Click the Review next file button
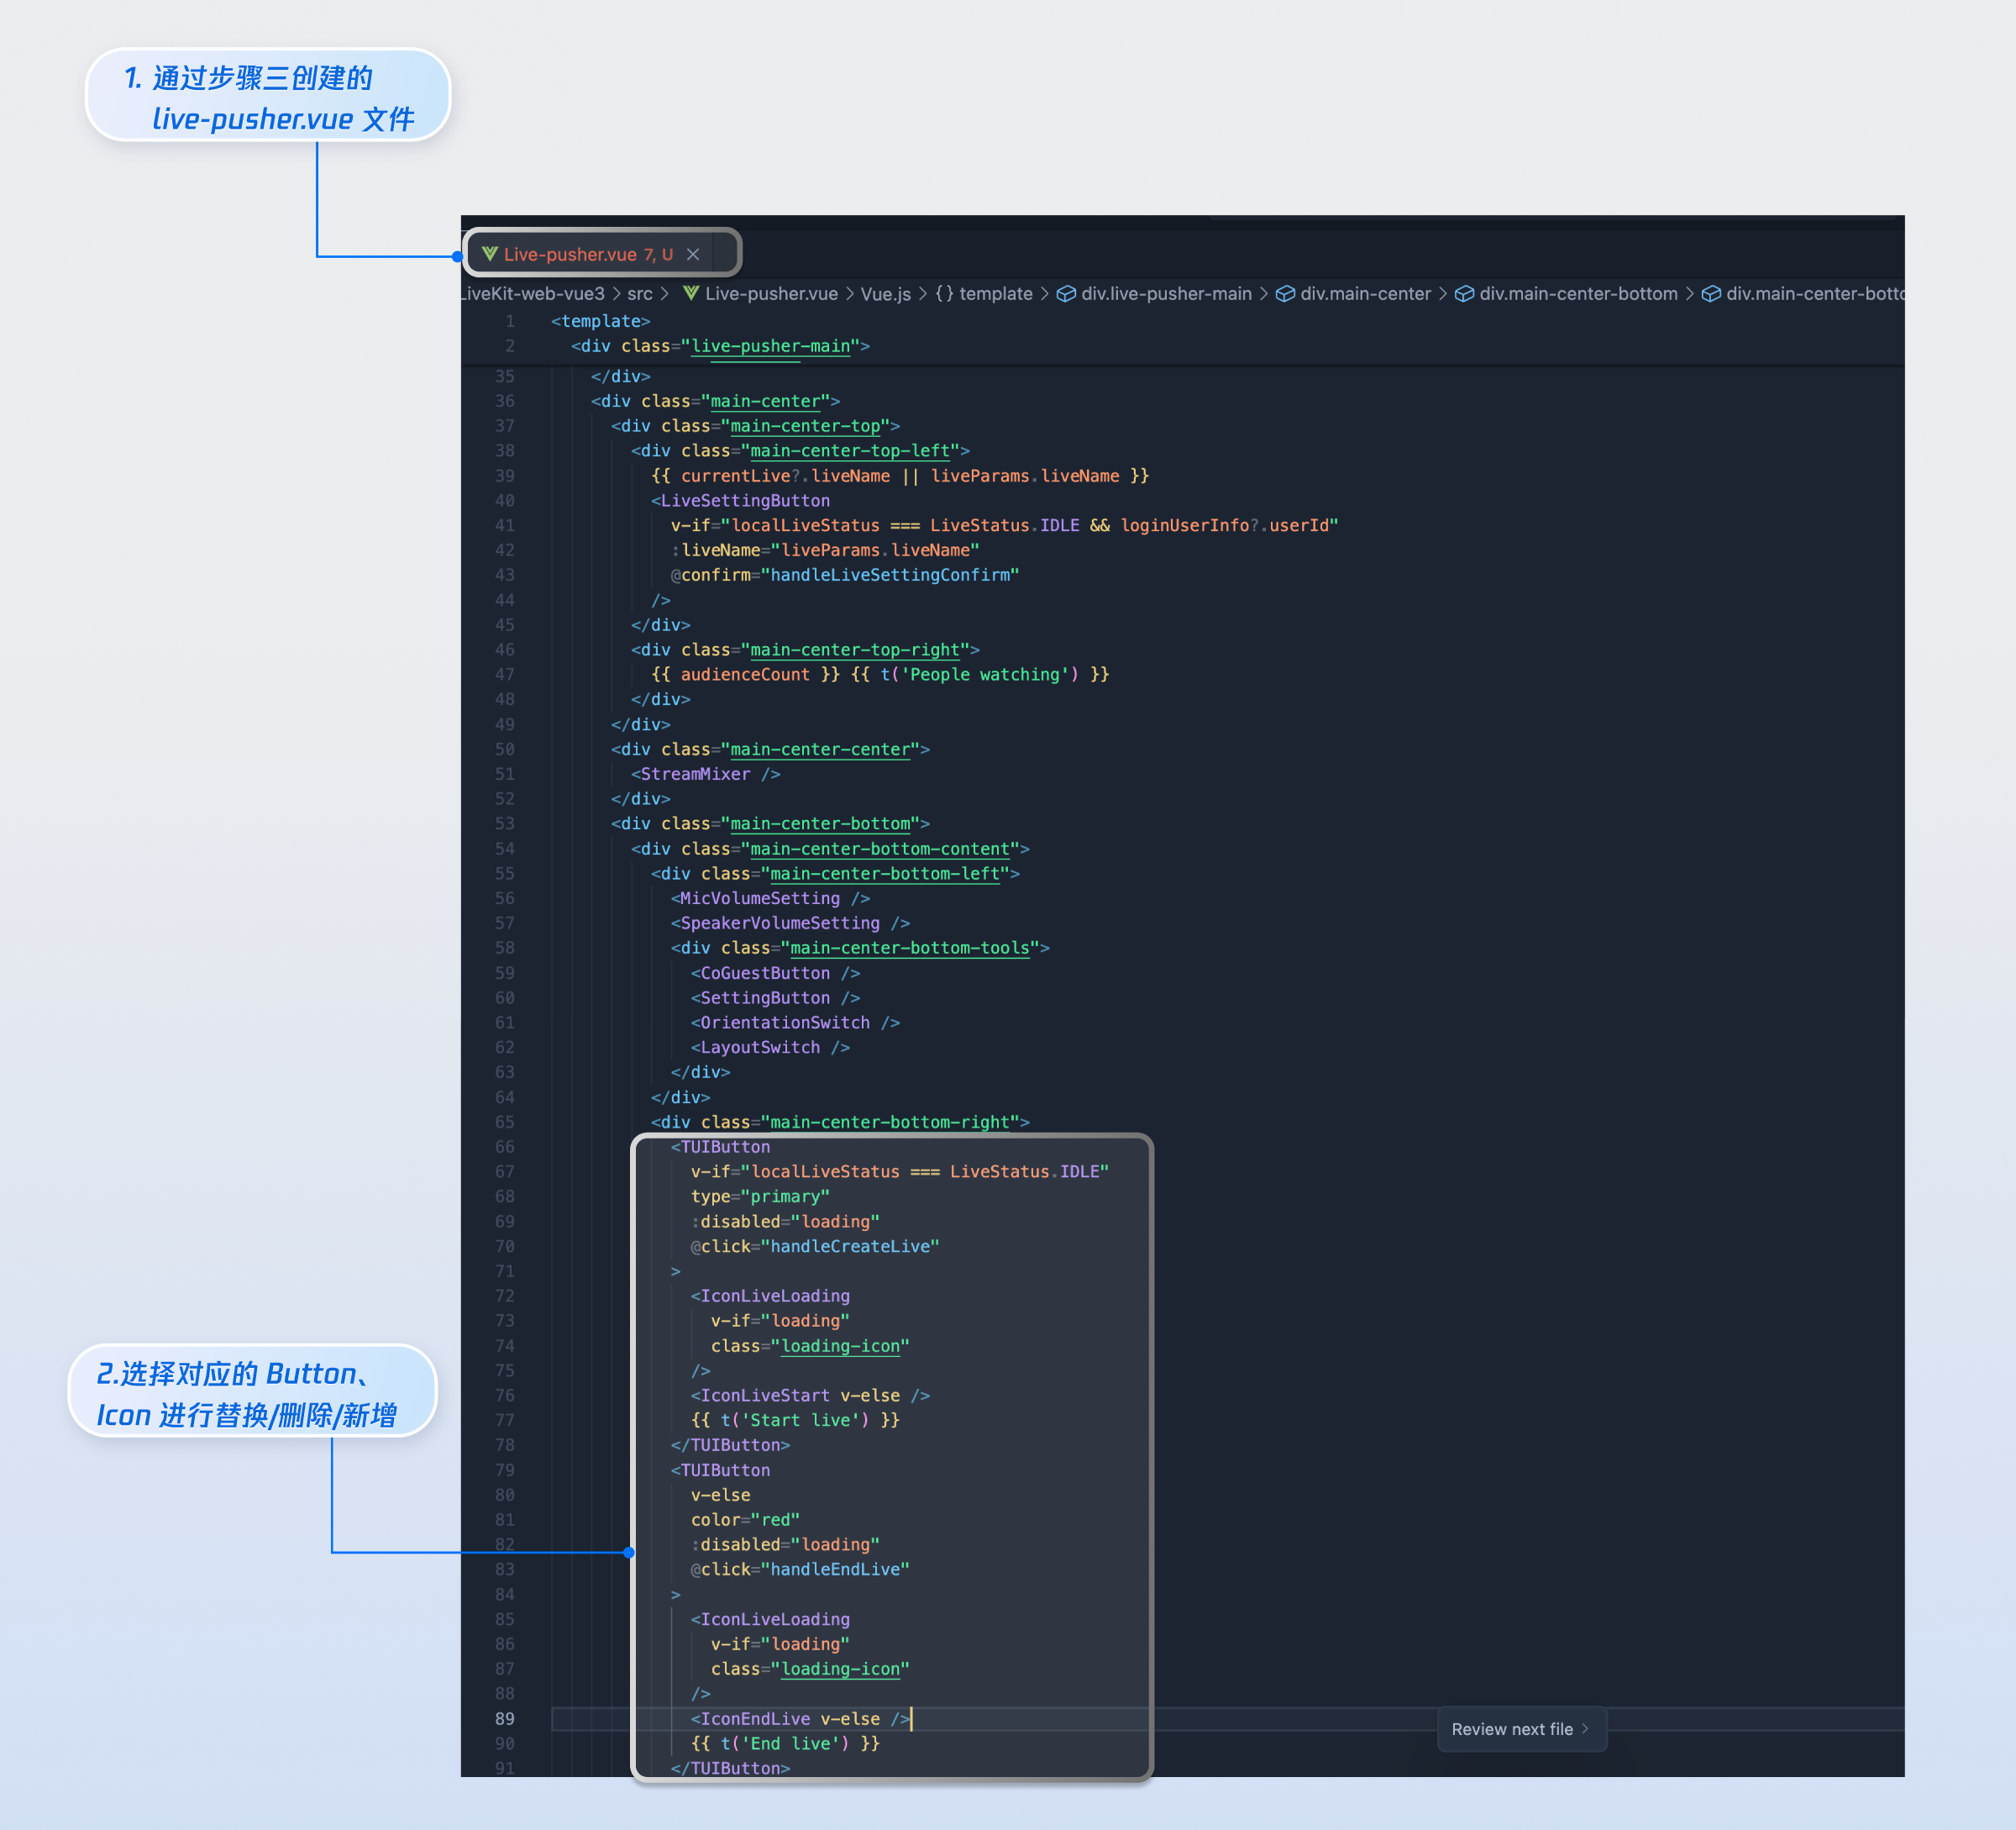 [x=1520, y=1729]
